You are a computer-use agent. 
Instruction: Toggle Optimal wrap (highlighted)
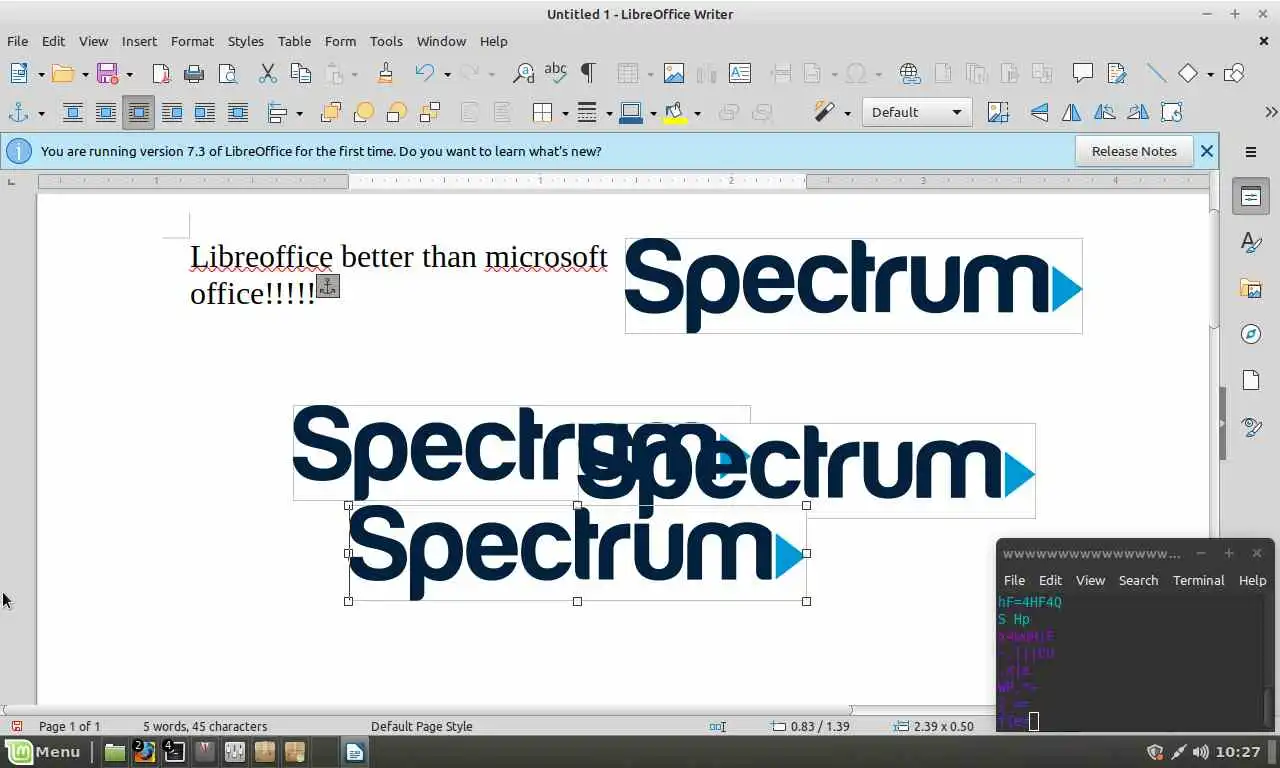pos(139,112)
